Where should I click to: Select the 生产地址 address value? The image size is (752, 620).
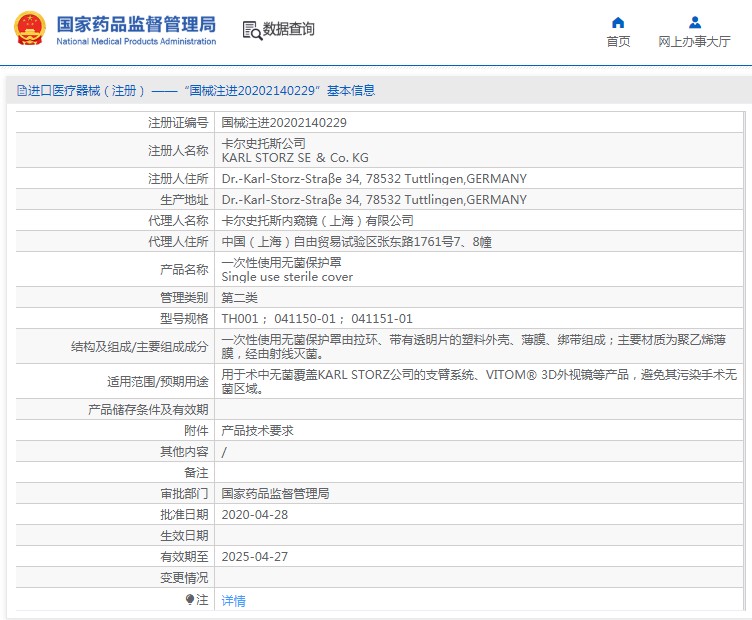point(374,200)
